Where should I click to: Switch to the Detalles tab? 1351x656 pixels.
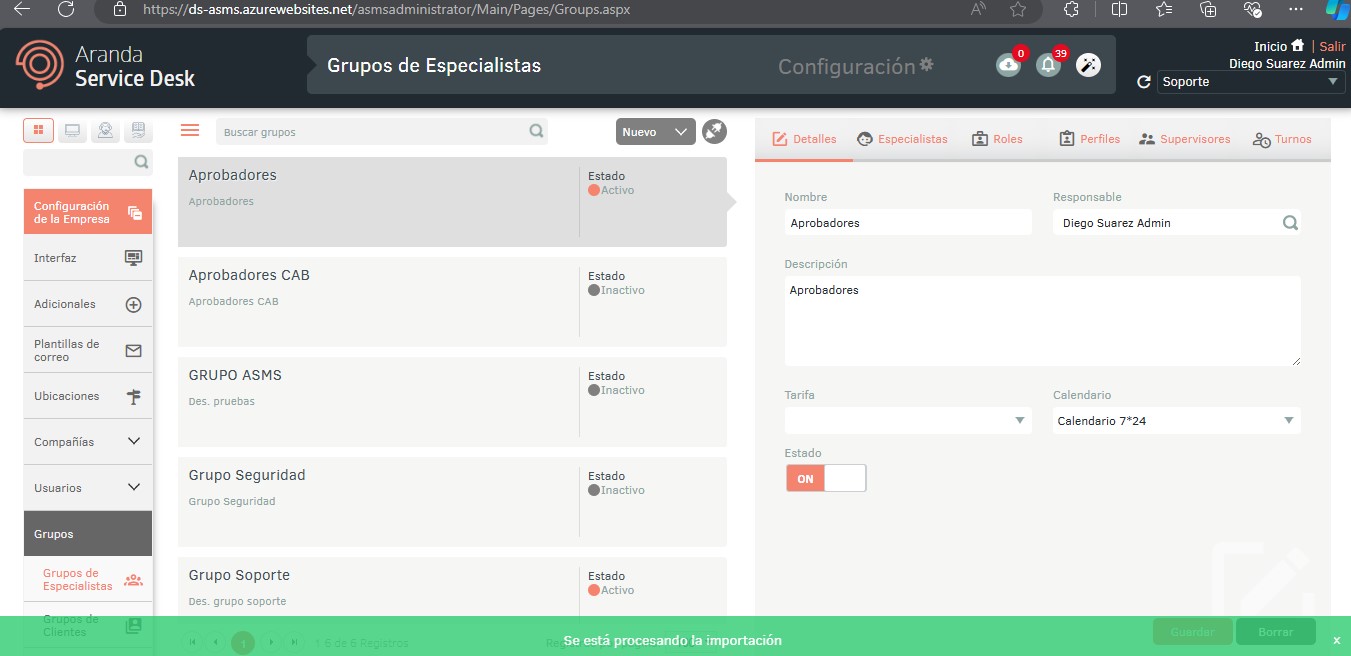(x=804, y=139)
